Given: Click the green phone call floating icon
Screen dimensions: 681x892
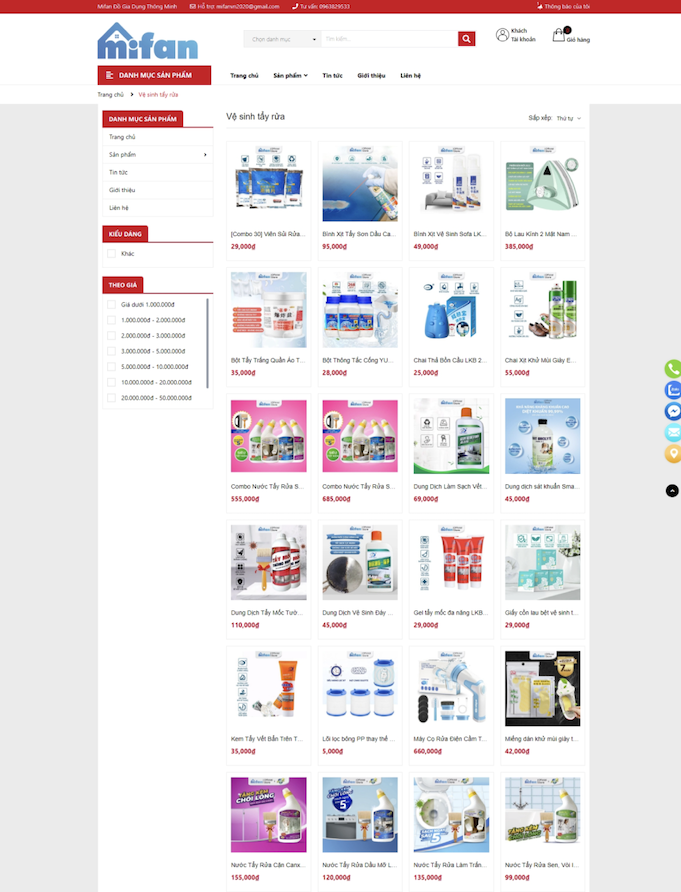Looking at the screenshot, I should pos(673,369).
